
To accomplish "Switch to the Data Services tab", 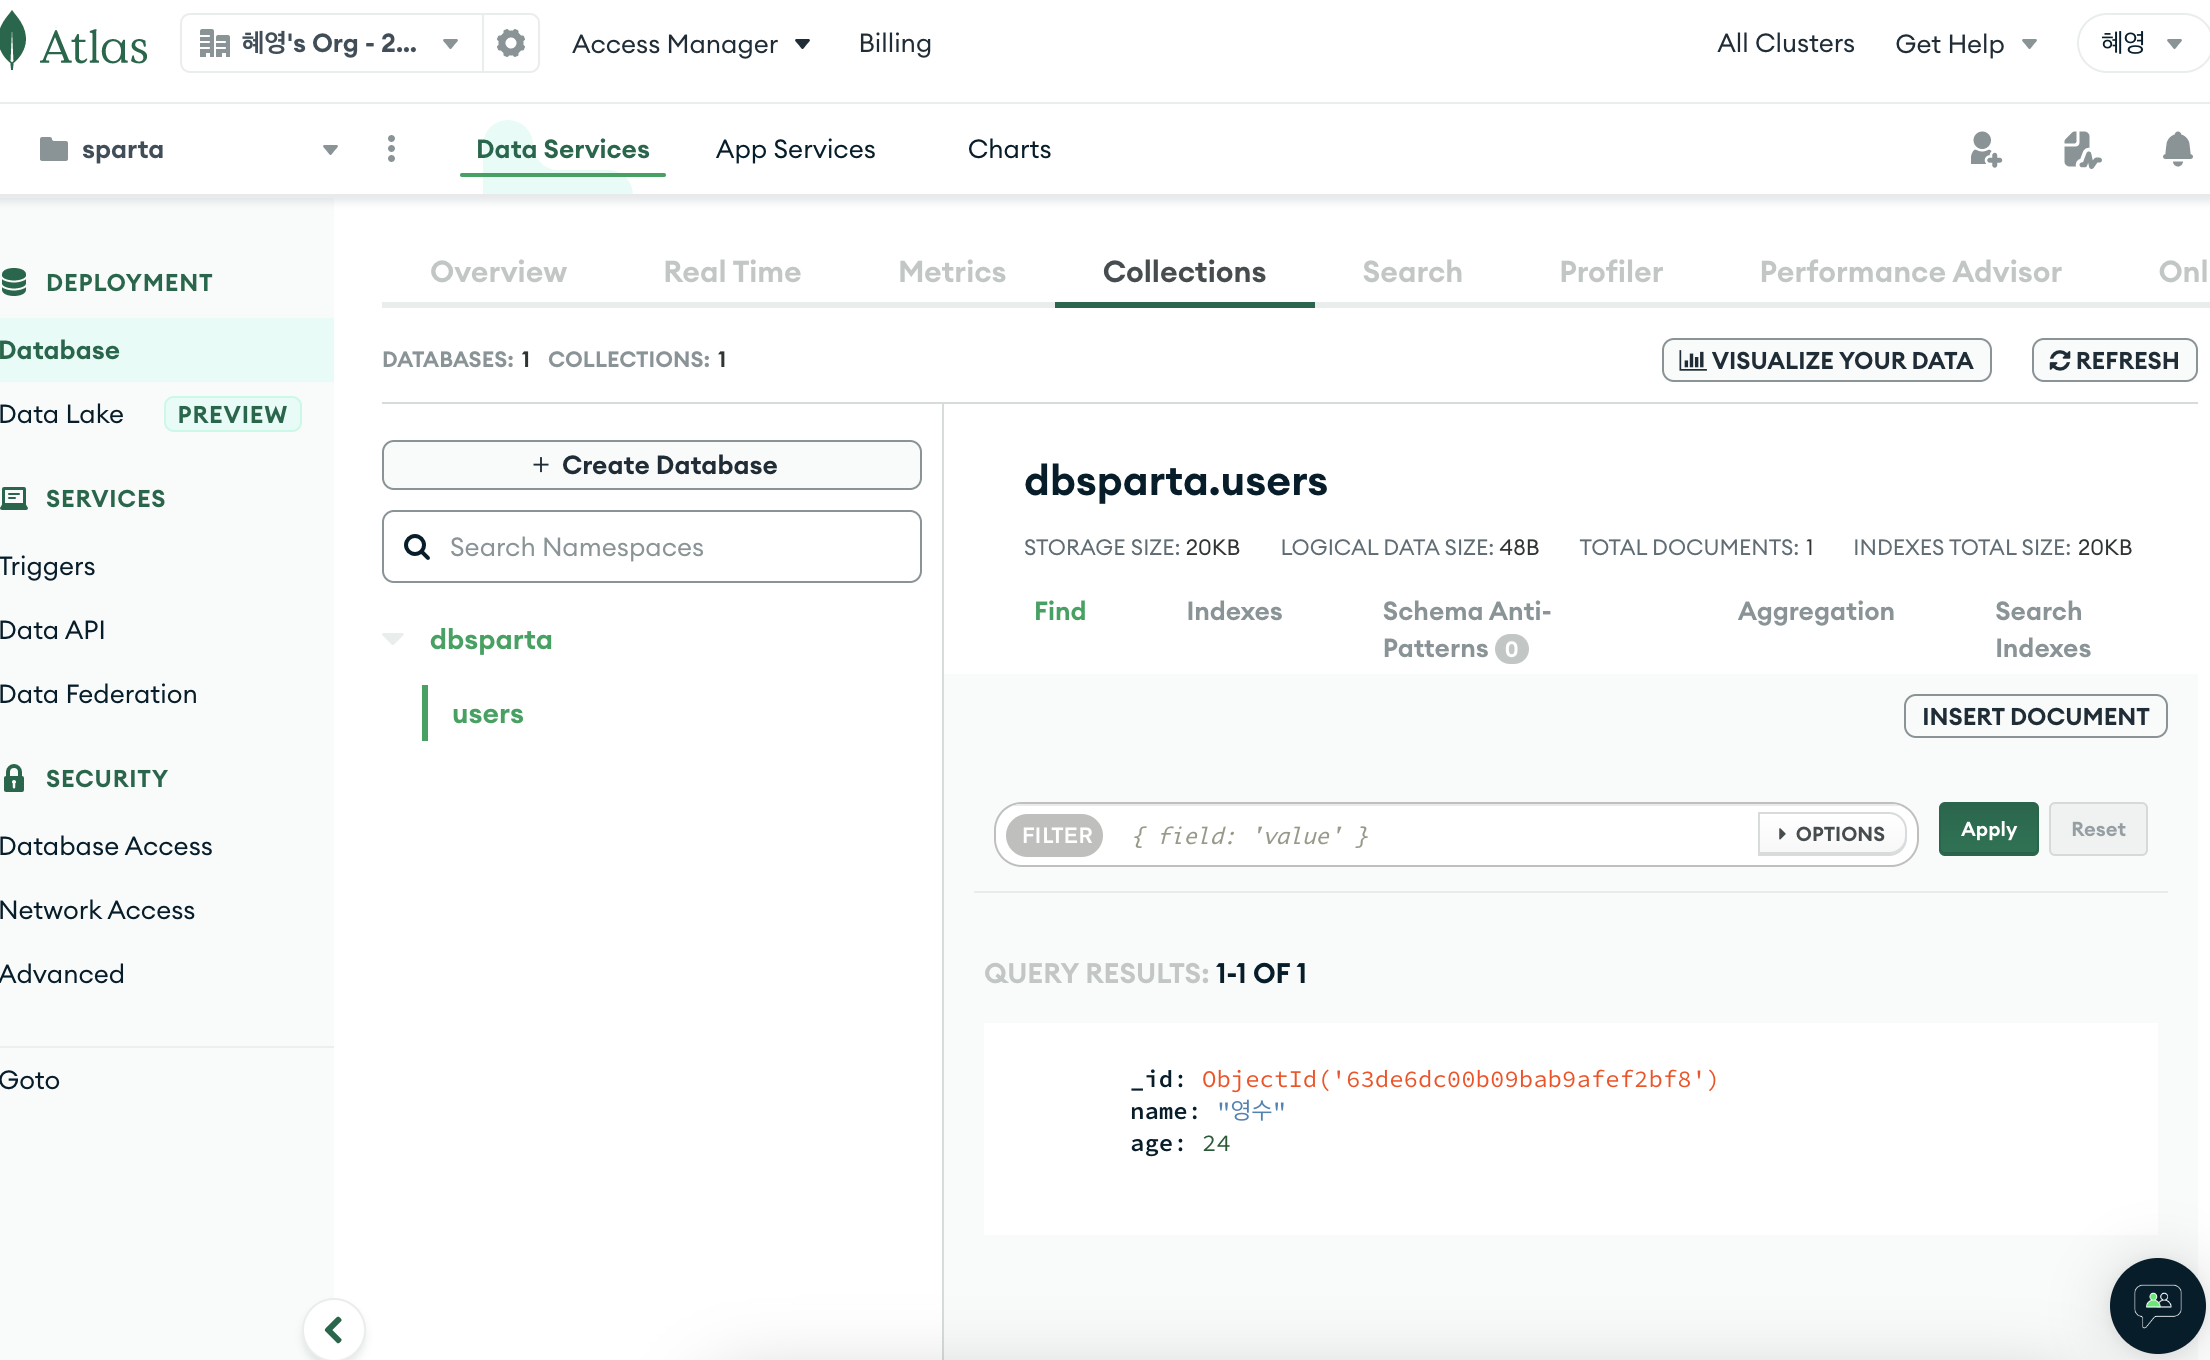I will (x=563, y=149).
